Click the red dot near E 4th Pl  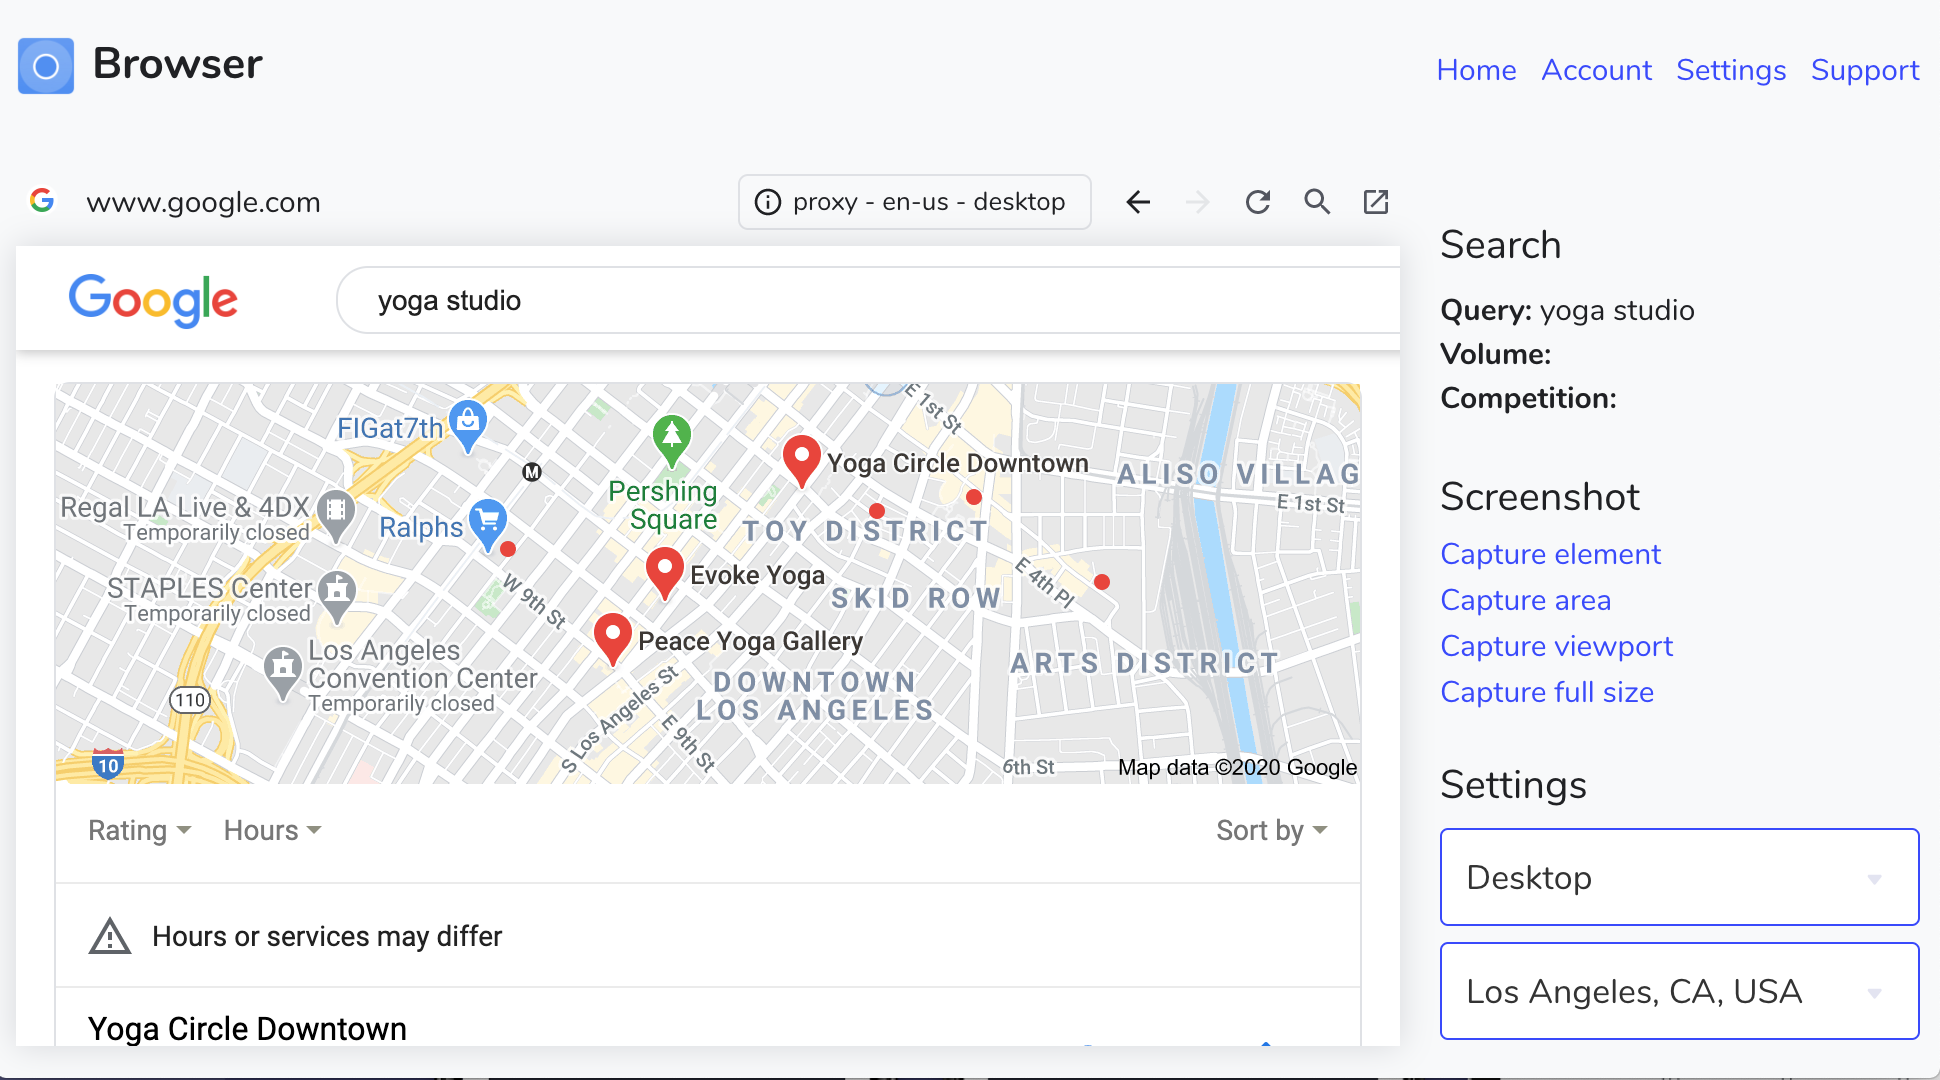[x=1102, y=582]
